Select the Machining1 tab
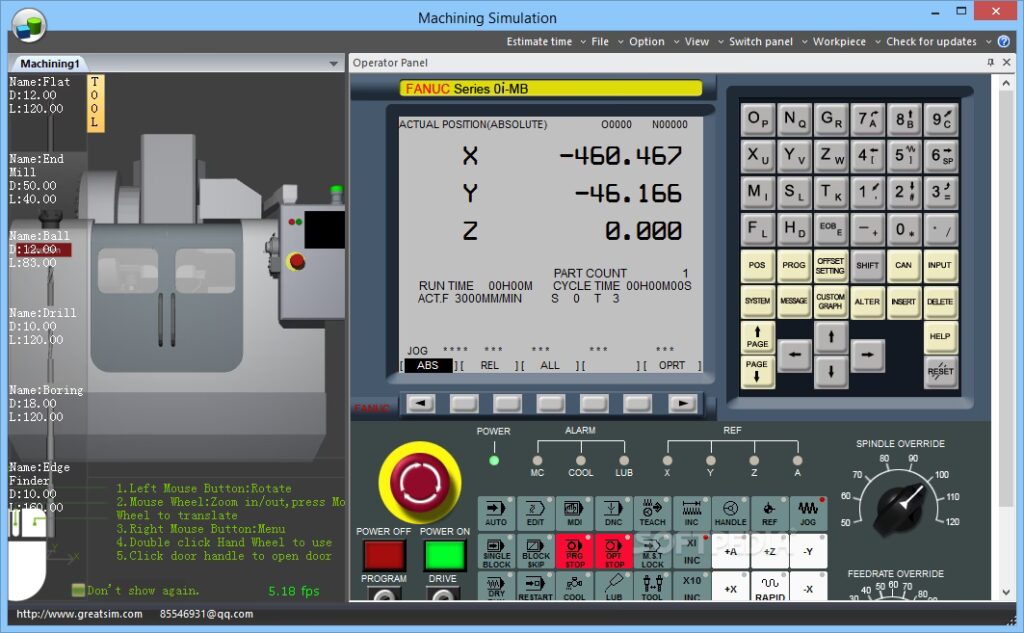1024x633 pixels. [x=50, y=64]
